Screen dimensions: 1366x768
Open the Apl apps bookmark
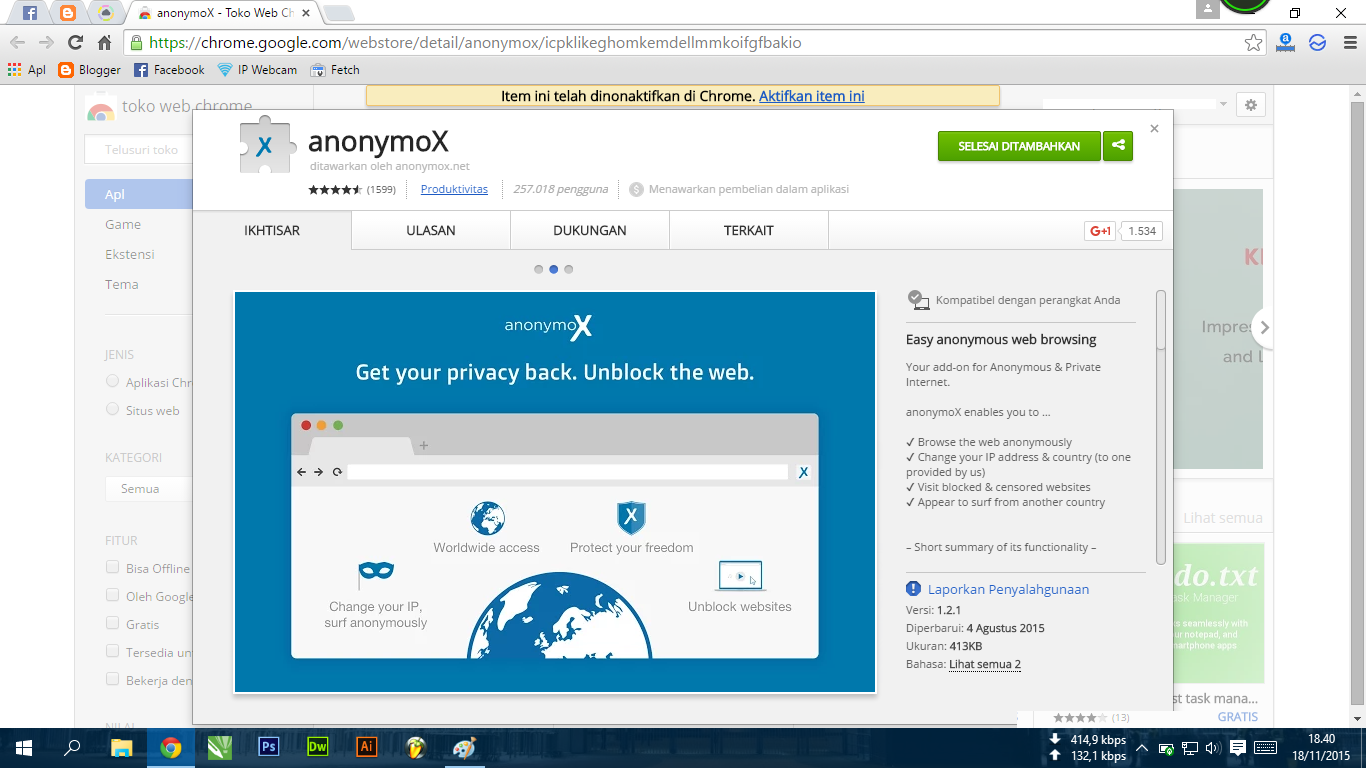click(27, 70)
